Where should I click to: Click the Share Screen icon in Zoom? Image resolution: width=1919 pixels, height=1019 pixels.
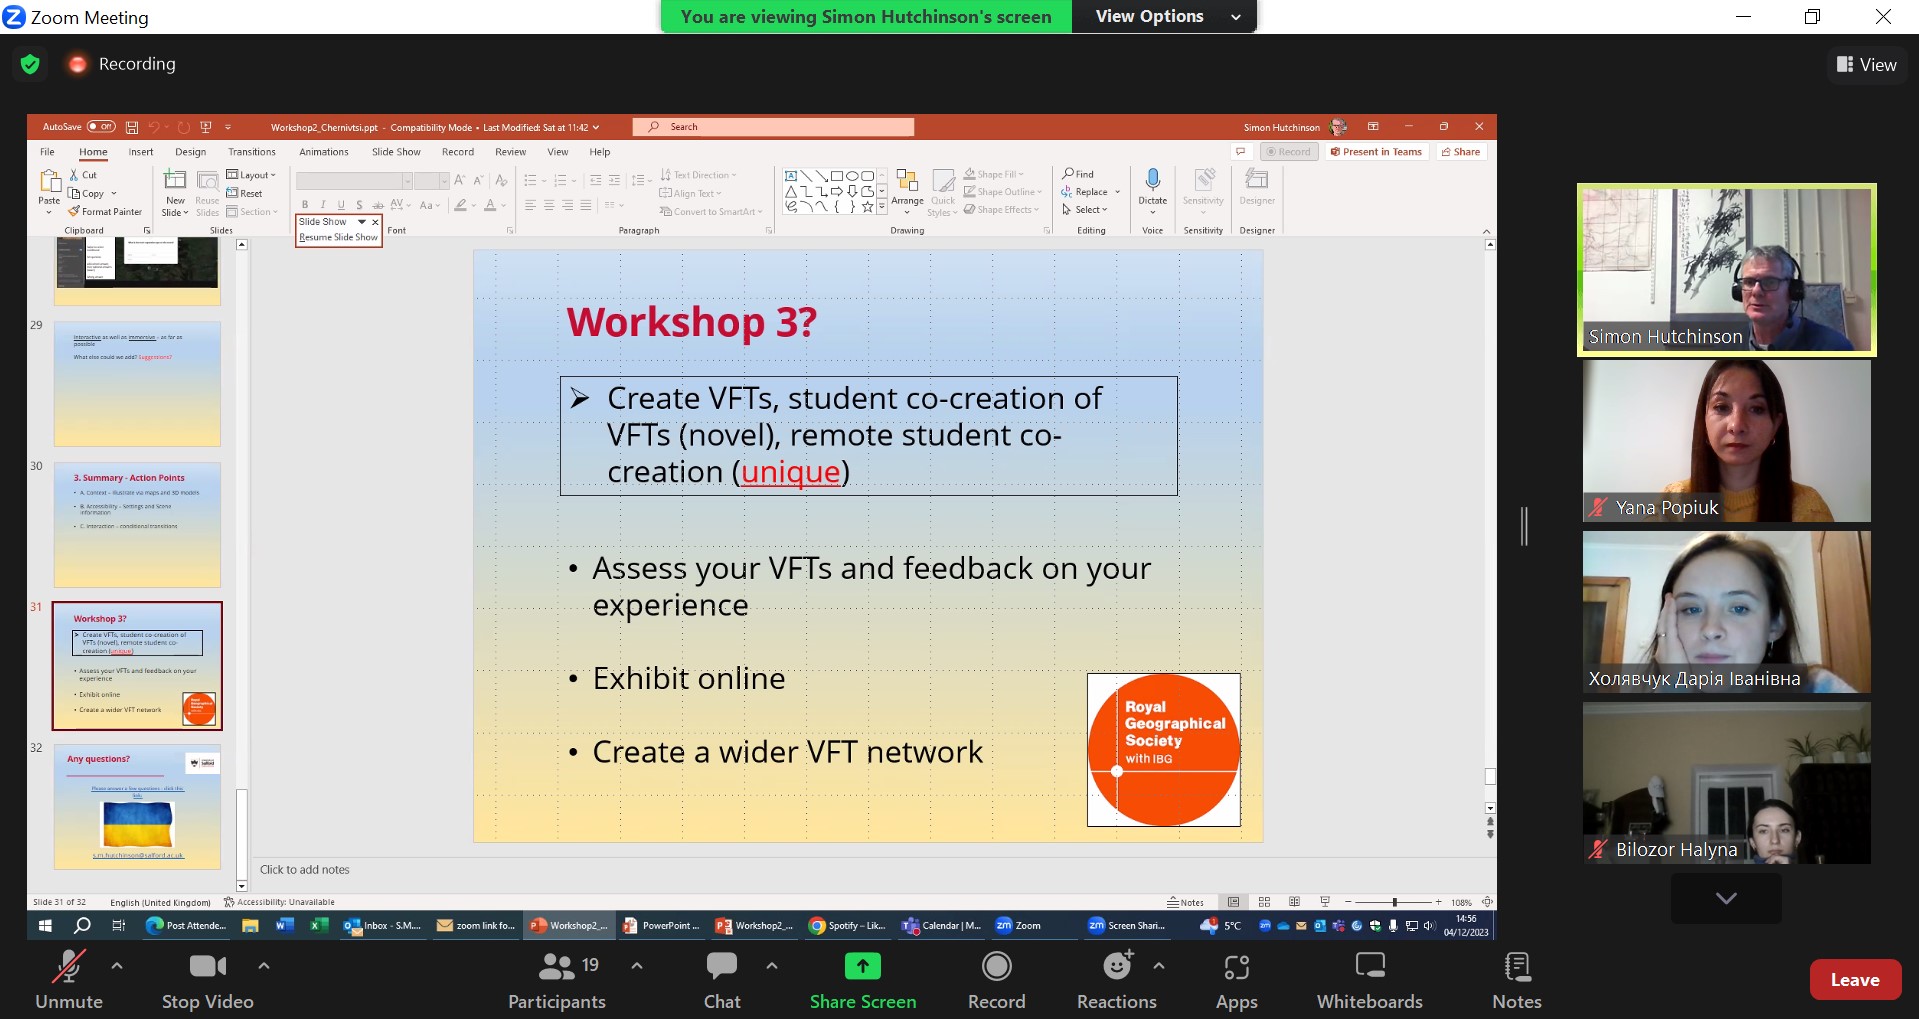coord(863,966)
